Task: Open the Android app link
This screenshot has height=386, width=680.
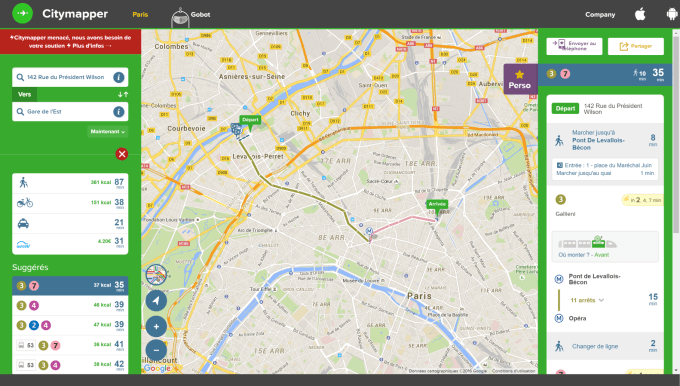Action: pos(672,14)
